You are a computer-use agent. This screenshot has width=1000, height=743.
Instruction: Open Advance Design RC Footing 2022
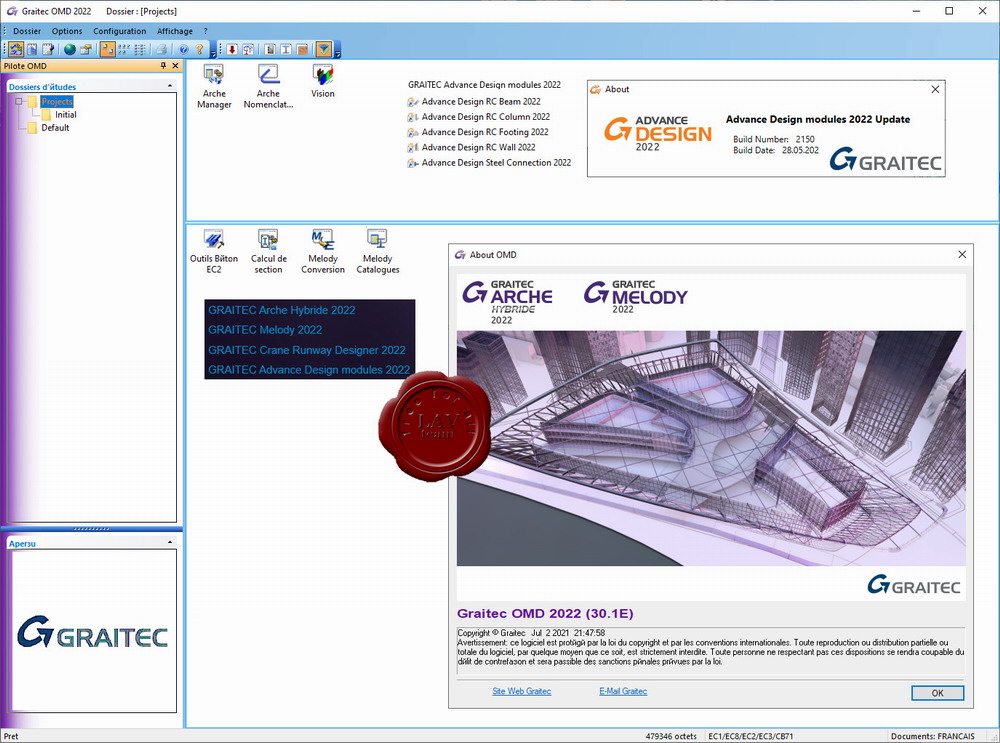[x=478, y=132]
